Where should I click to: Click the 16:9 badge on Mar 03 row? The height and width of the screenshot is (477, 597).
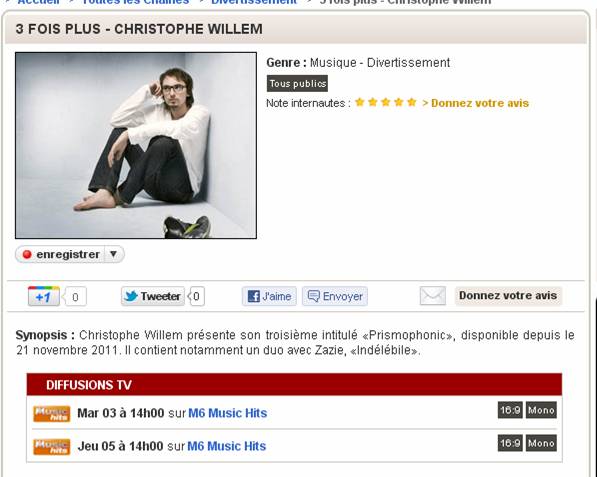[510, 410]
